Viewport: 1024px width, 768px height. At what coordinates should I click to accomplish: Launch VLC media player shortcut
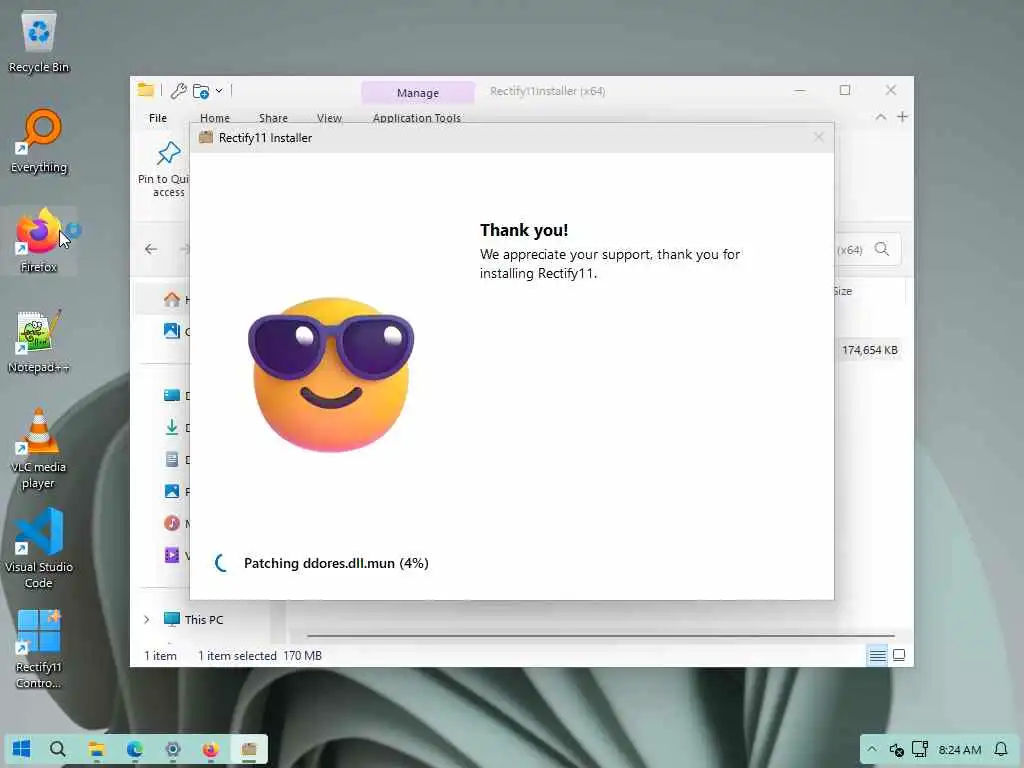click(x=39, y=449)
